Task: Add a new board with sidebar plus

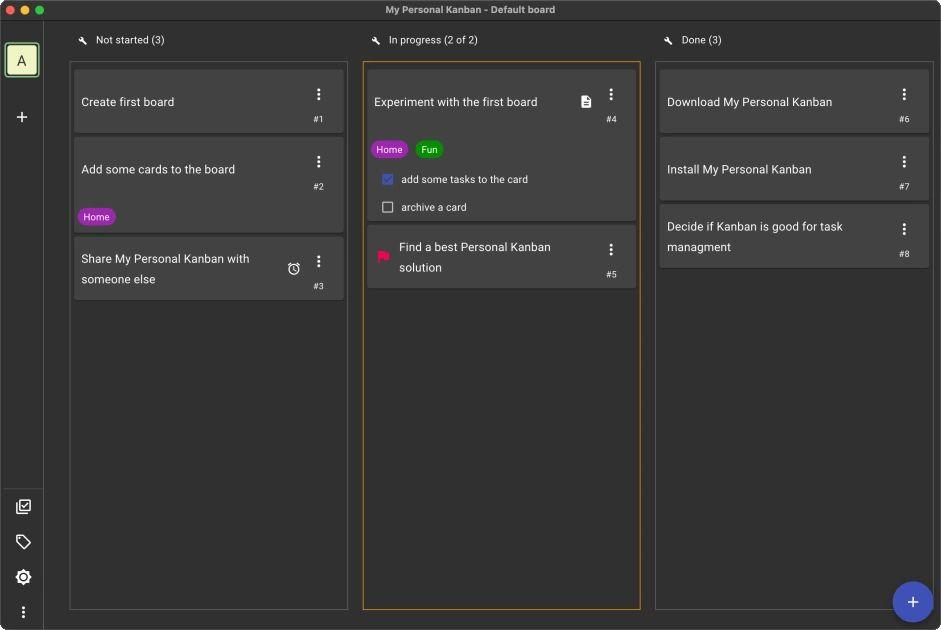Action: [22, 117]
